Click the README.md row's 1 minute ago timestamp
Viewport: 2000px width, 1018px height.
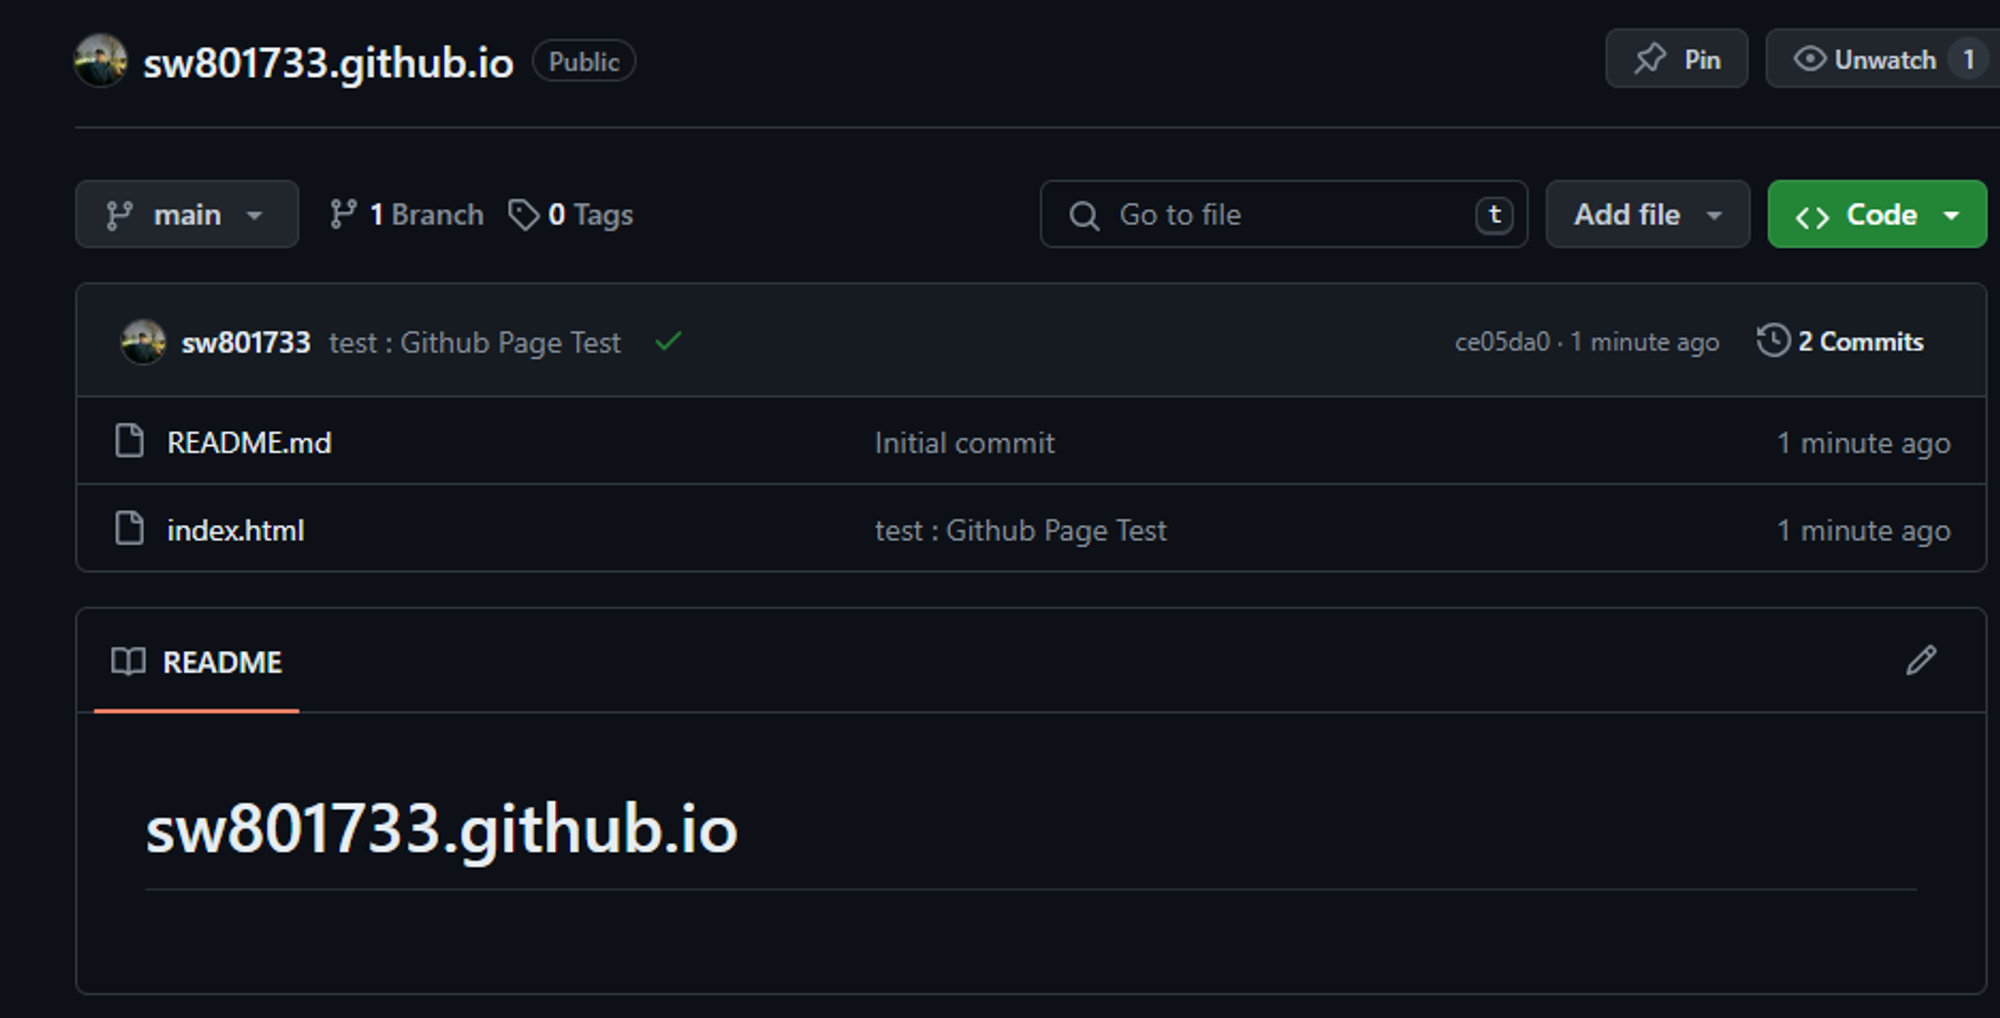click(x=1863, y=443)
